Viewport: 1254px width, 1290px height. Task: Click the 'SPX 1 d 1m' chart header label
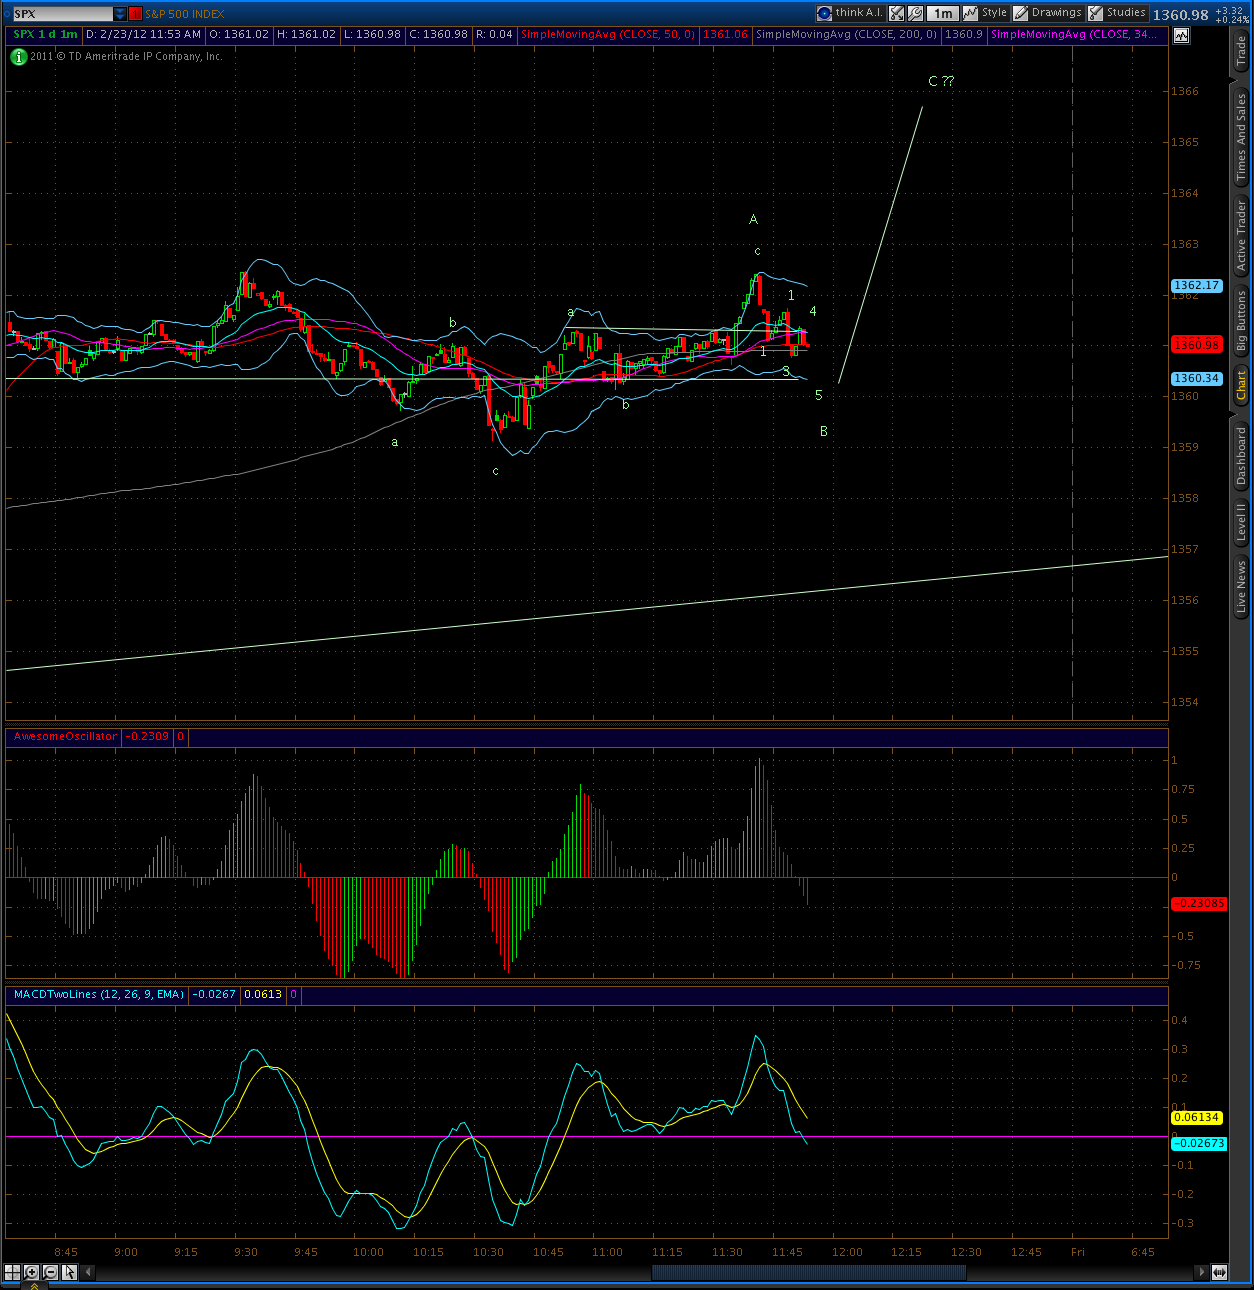45,34
